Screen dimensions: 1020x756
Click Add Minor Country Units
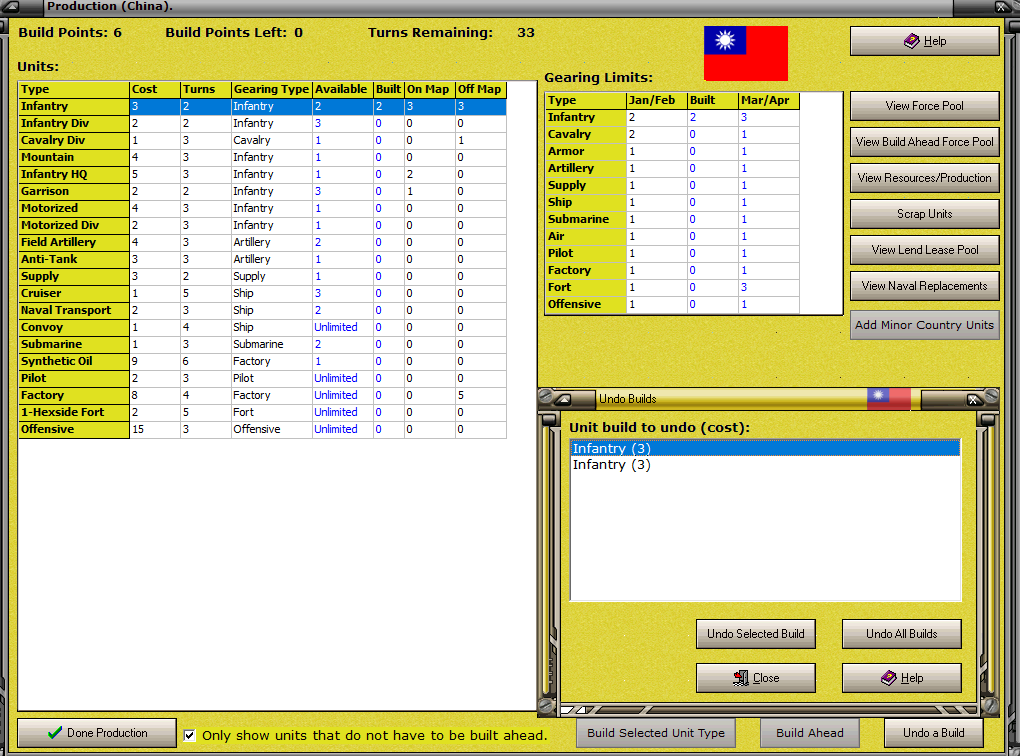924,325
